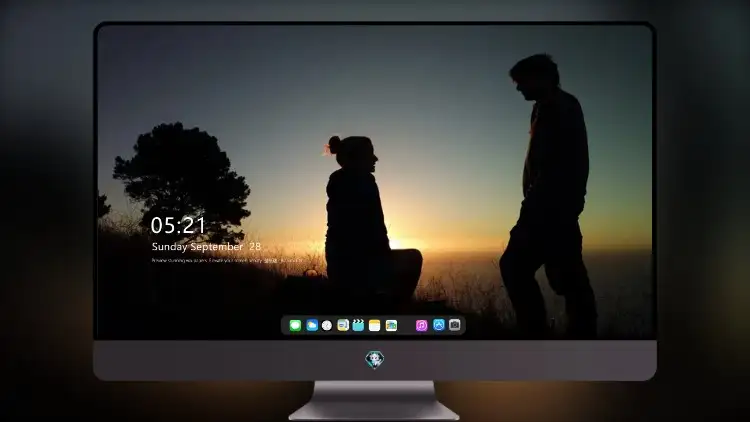This screenshot has height=422, width=750.
Task: Open the gray Camera icon in dock
Action: [x=455, y=325]
